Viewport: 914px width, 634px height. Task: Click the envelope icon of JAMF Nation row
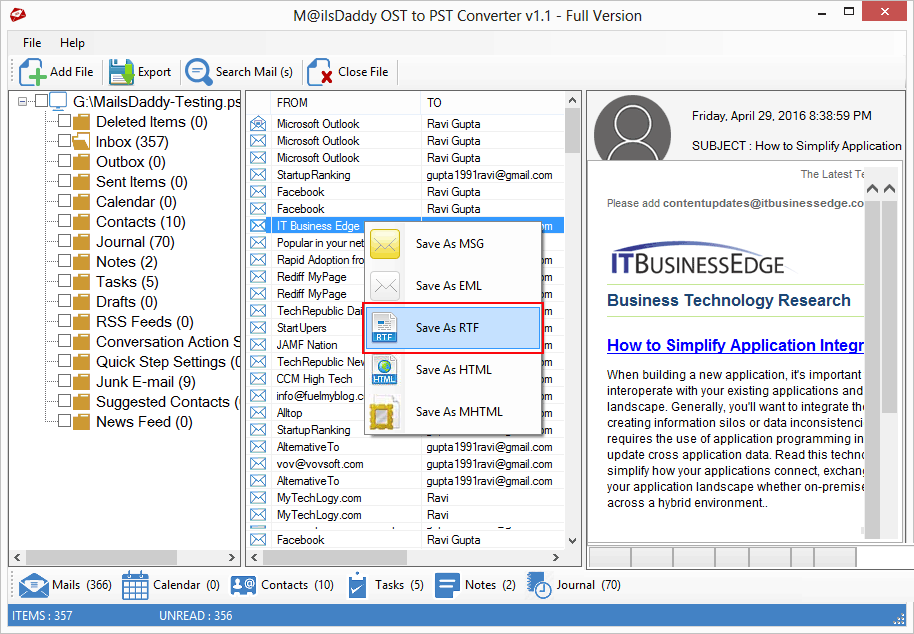[258, 344]
